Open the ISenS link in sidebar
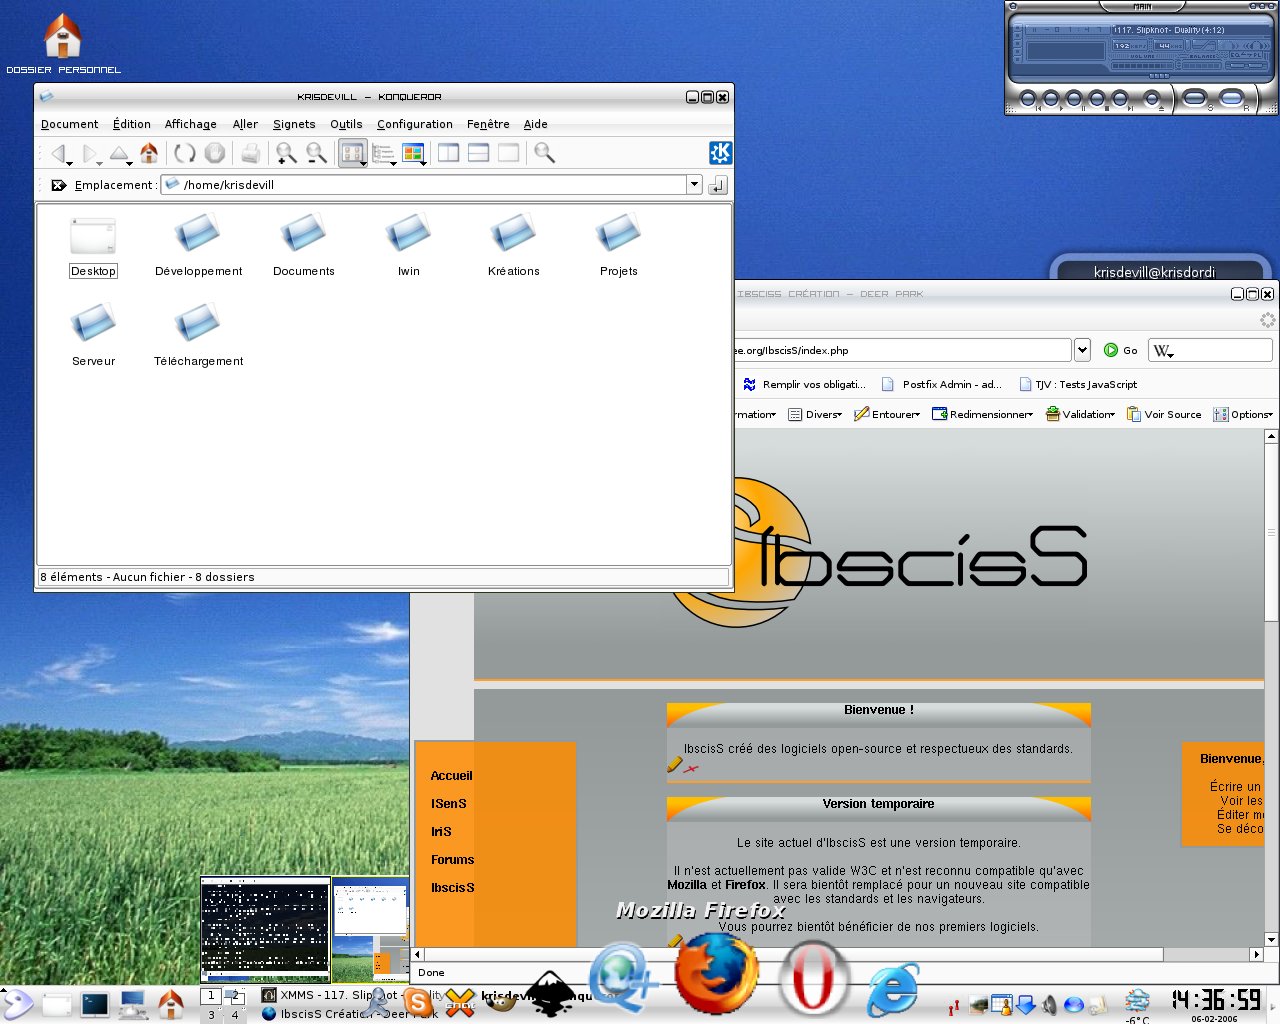Screen dimensions: 1280x1024 [449, 804]
